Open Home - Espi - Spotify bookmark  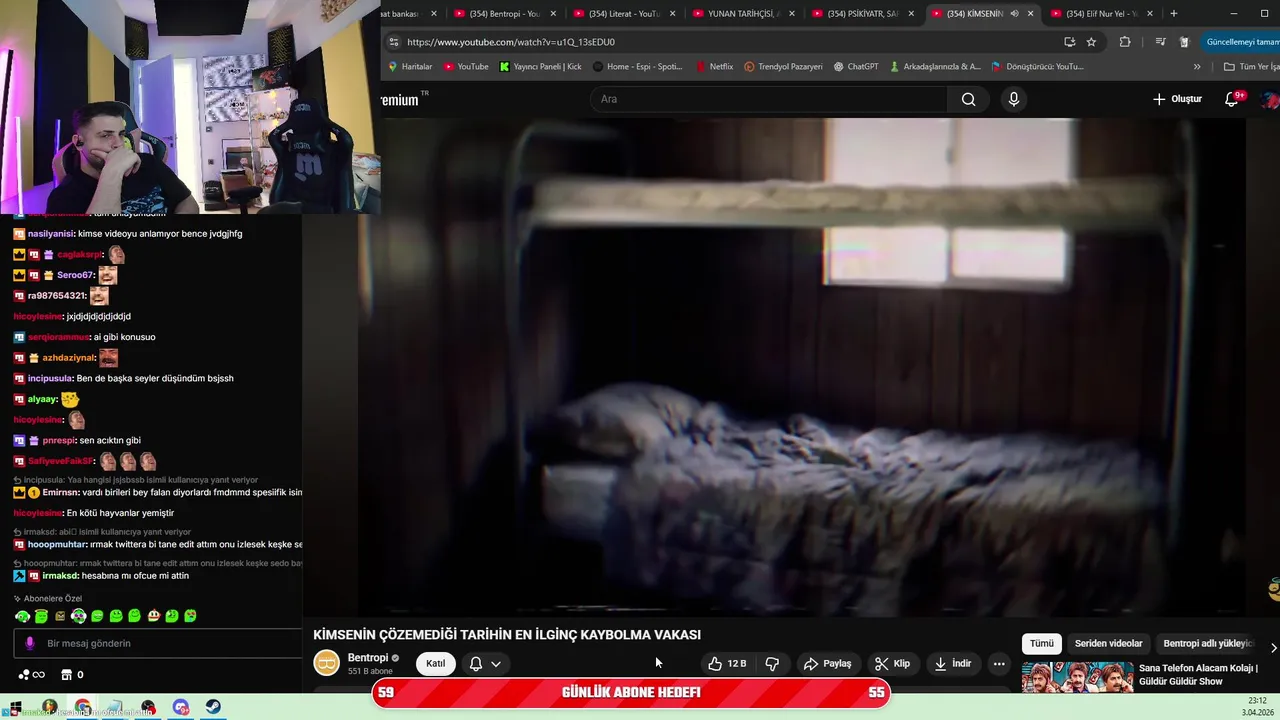tap(637, 67)
